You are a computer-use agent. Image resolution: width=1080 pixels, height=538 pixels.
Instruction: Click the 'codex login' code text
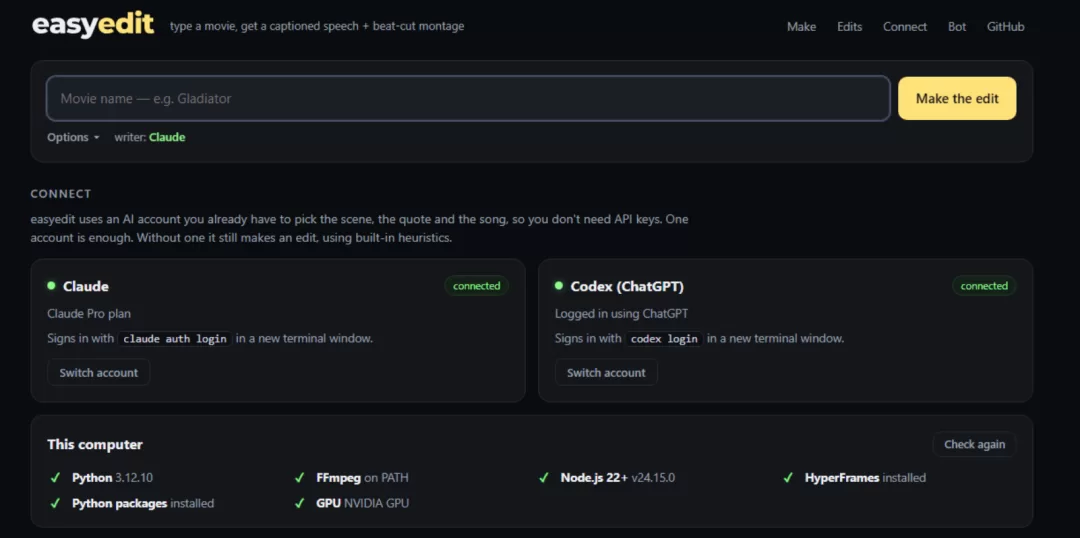pyautogui.click(x=665, y=339)
